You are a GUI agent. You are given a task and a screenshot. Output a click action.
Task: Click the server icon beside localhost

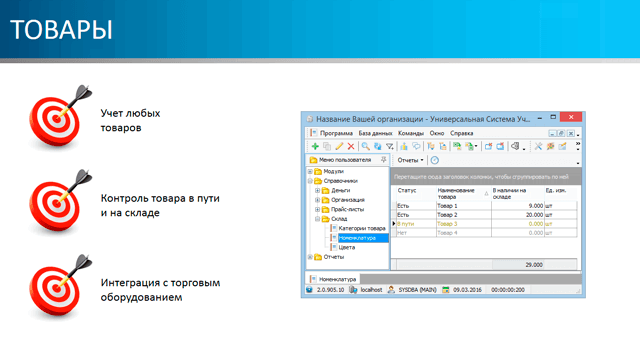click(x=353, y=290)
